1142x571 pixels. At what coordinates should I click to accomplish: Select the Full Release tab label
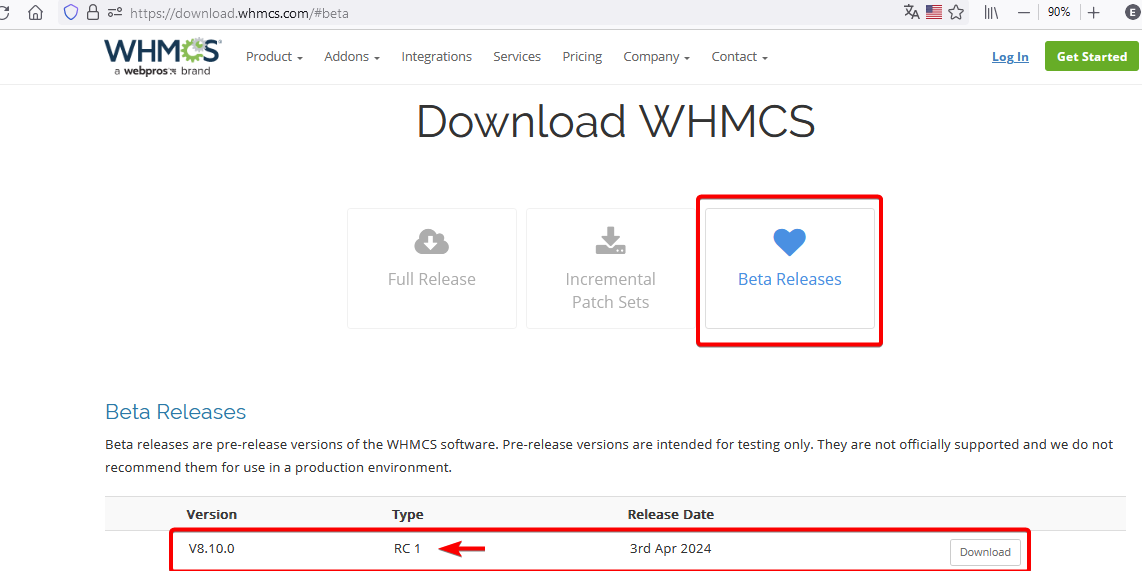[x=432, y=279]
